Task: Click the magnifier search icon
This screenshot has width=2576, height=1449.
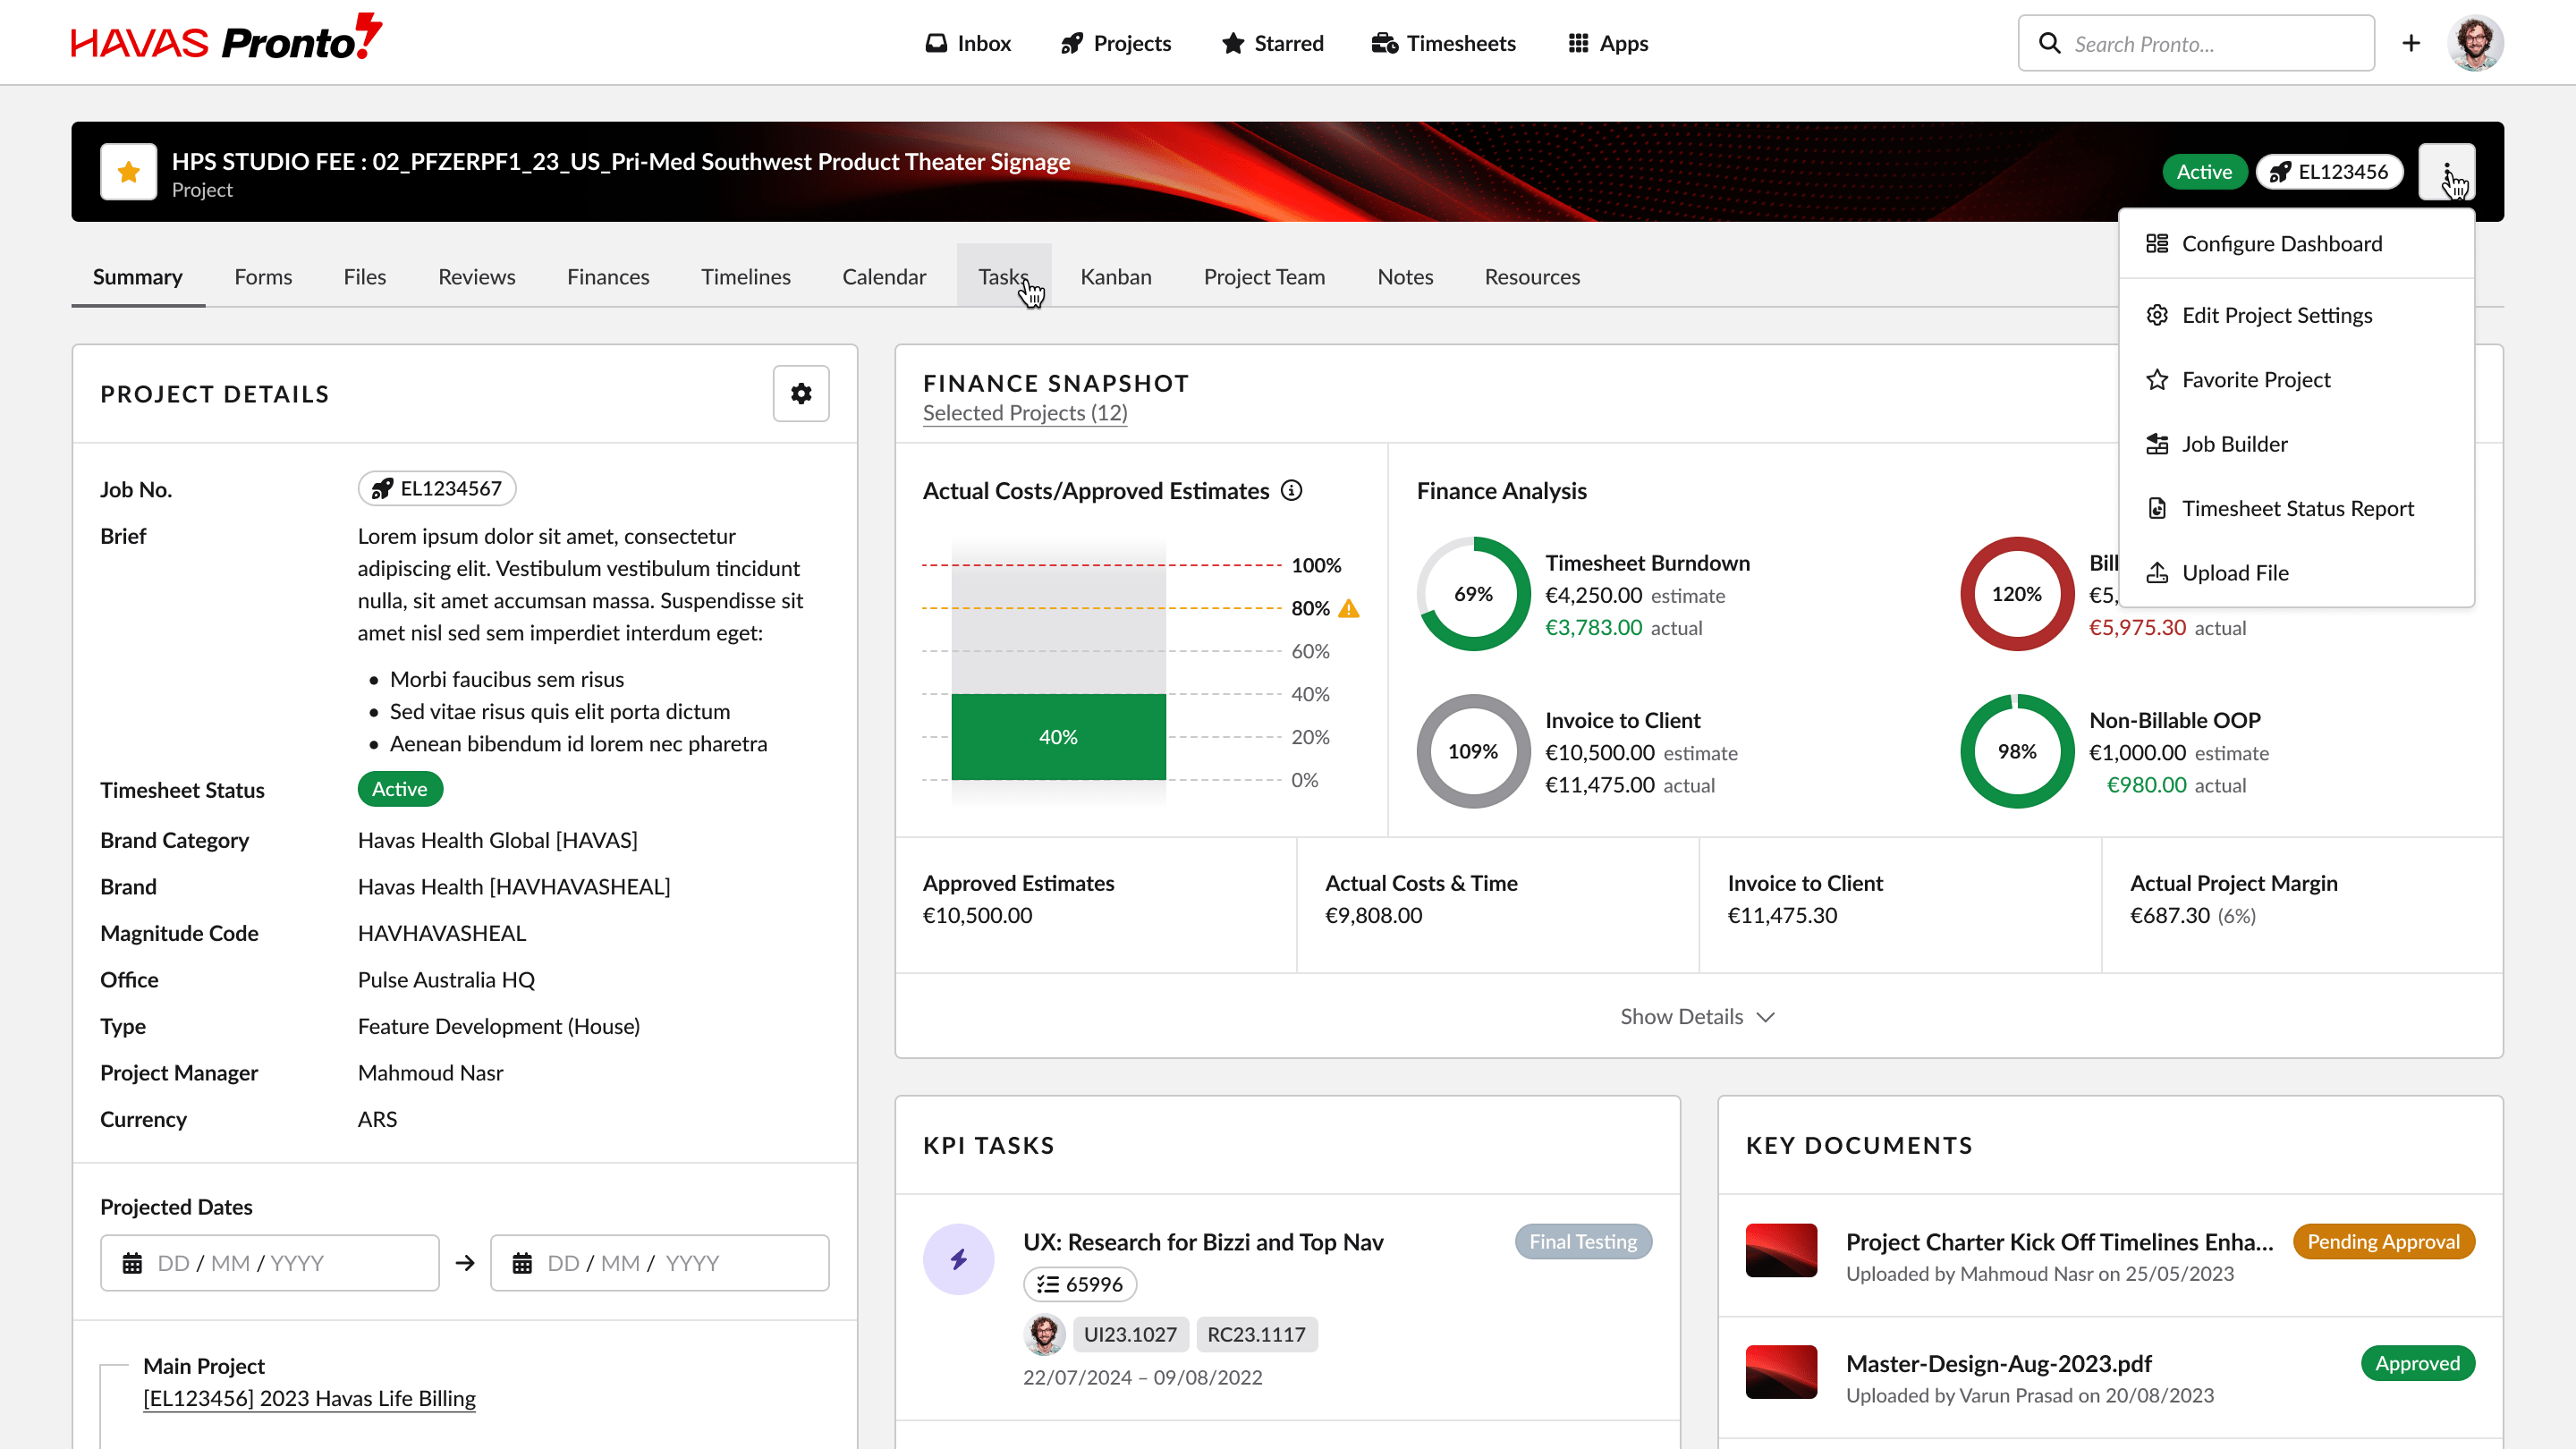Action: tap(2049, 43)
